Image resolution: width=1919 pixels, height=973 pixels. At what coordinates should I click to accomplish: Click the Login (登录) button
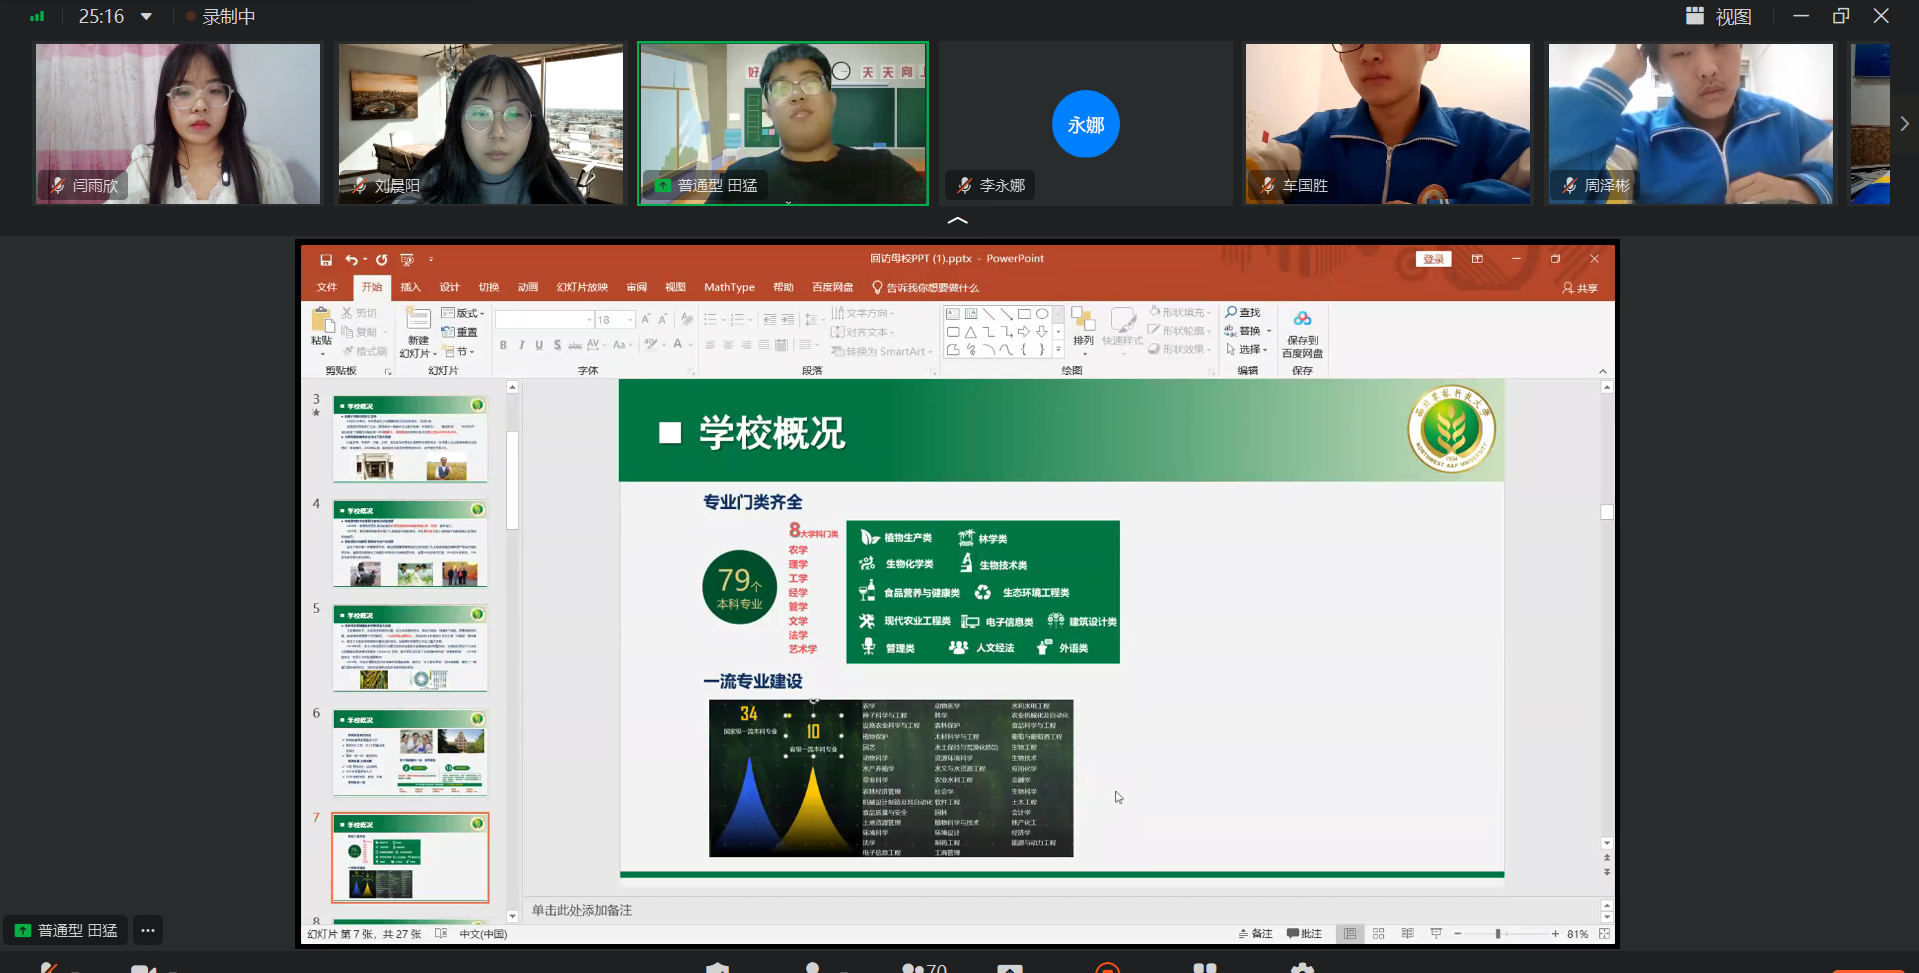pos(1433,259)
